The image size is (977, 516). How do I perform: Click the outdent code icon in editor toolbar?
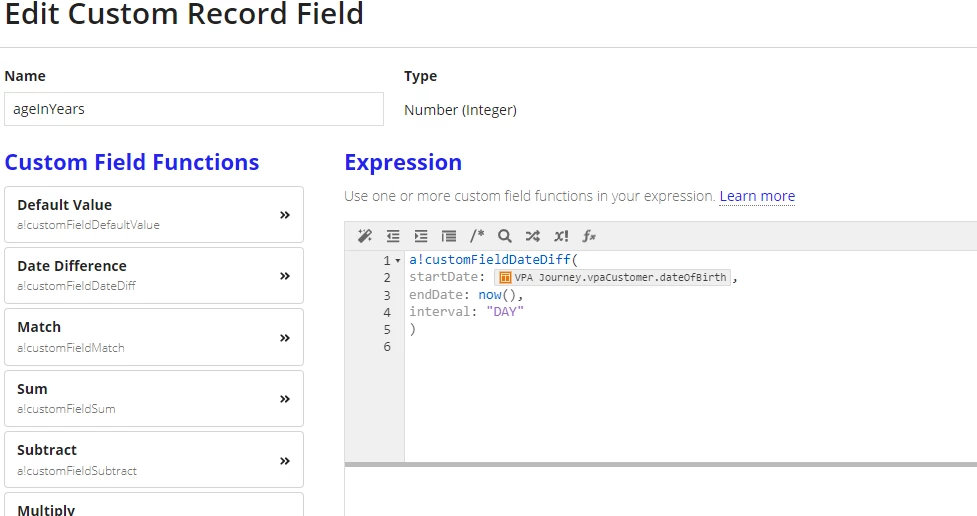(393, 236)
